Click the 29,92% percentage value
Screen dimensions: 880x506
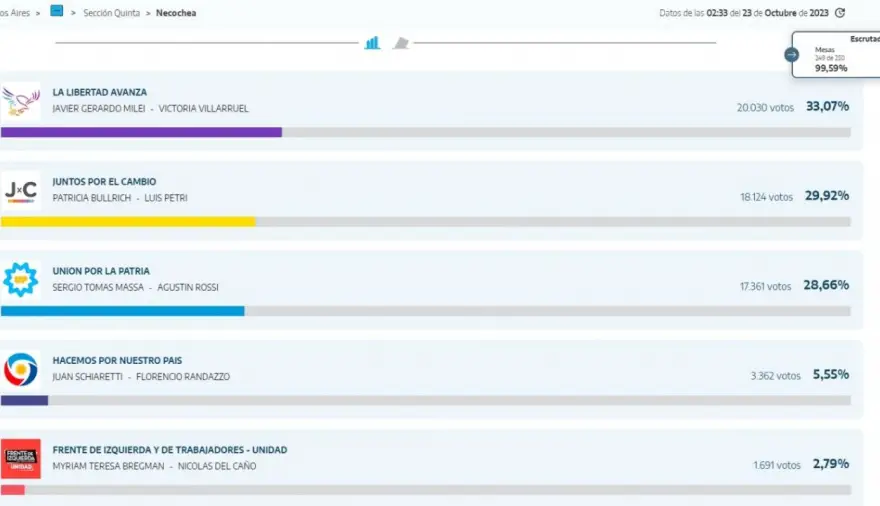827,195
